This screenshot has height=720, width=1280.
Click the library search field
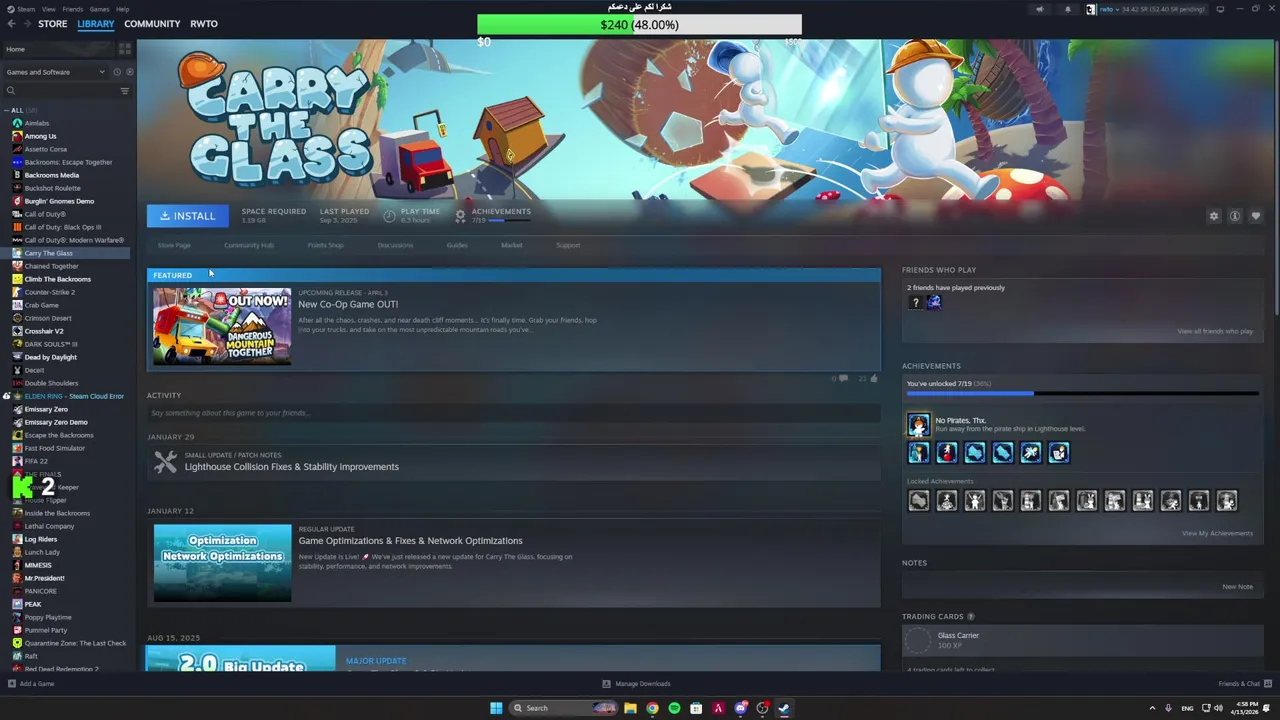[x=62, y=91]
